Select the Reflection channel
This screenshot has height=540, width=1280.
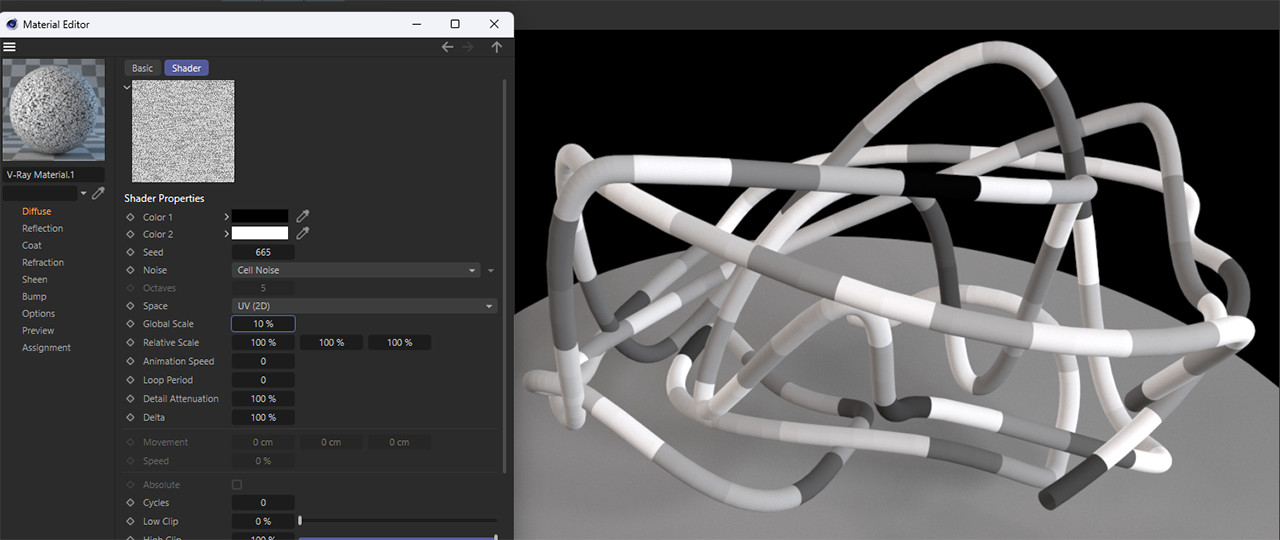point(42,228)
